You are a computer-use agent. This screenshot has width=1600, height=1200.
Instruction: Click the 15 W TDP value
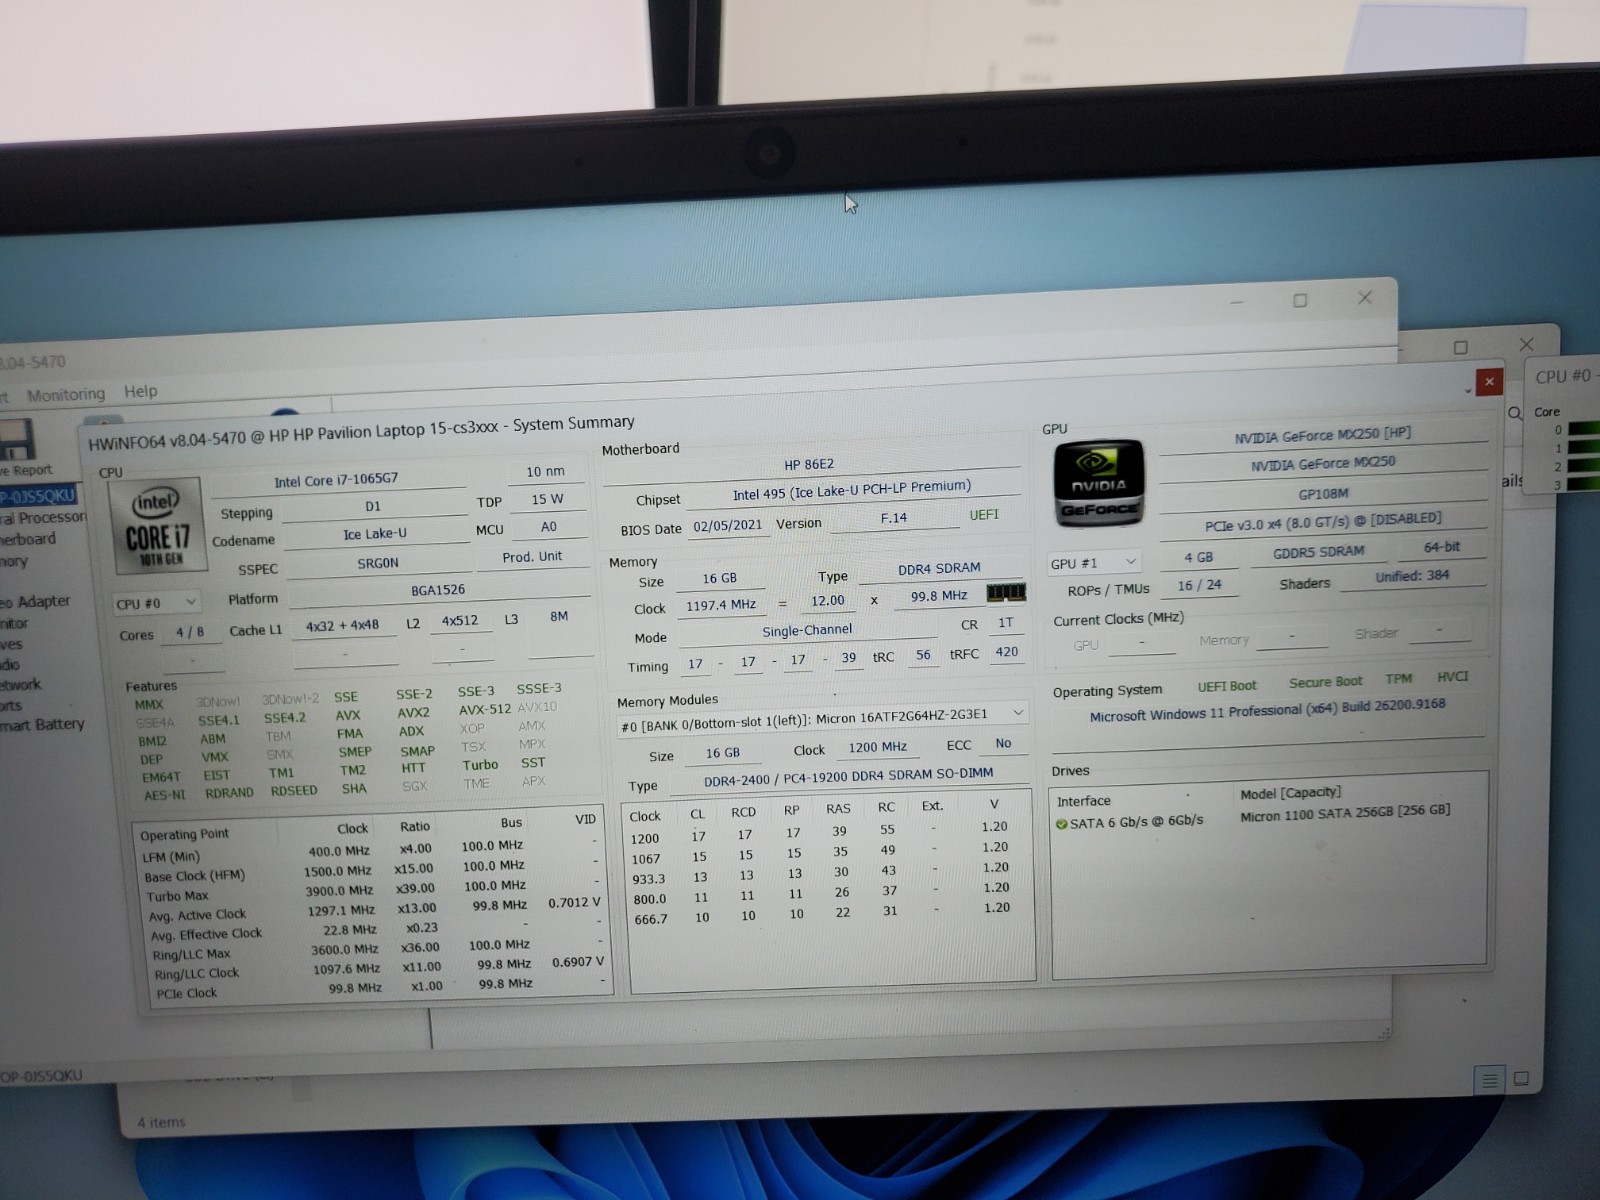(x=547, y=499)
